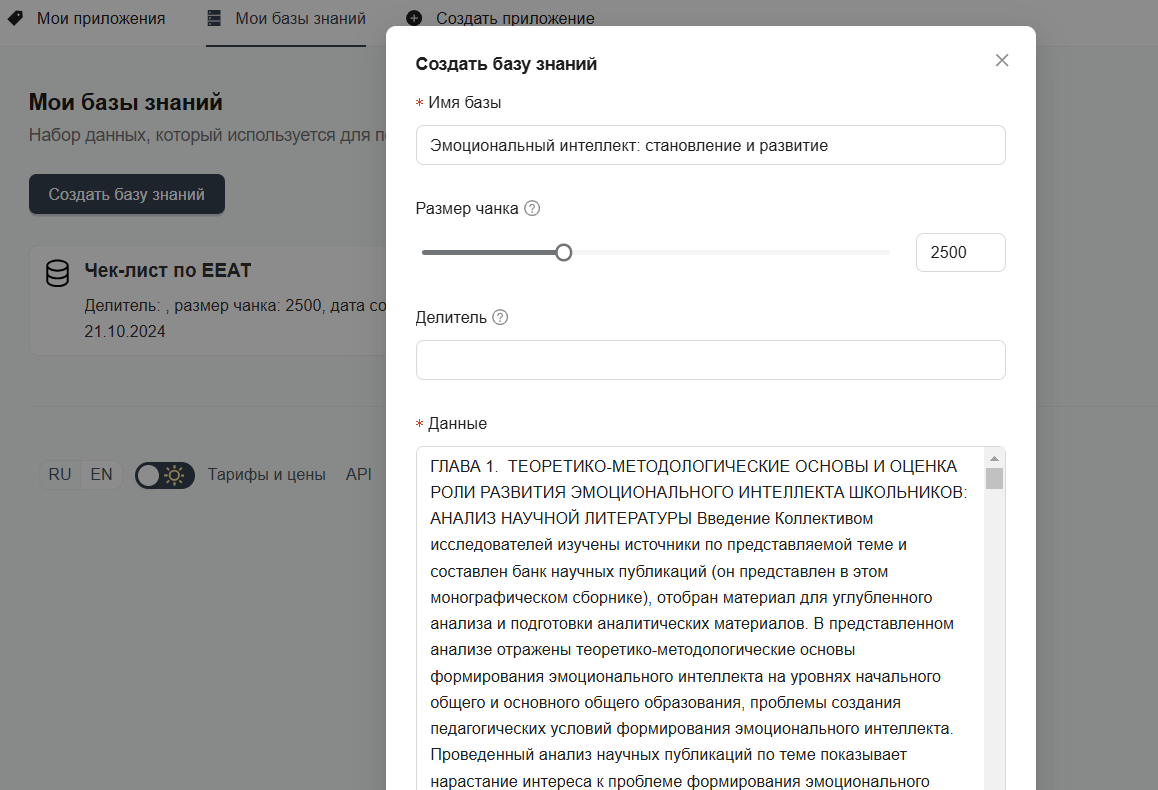This screenshot has height=790, width=1158.
Task: Open the Тарифы и цены link
Action: pos(267,474)
